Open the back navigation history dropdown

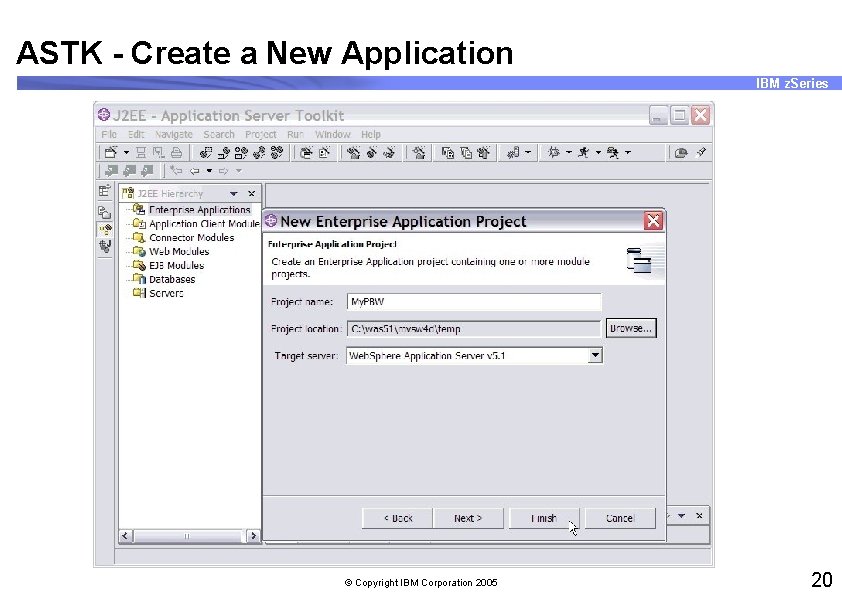click(209, 170)
